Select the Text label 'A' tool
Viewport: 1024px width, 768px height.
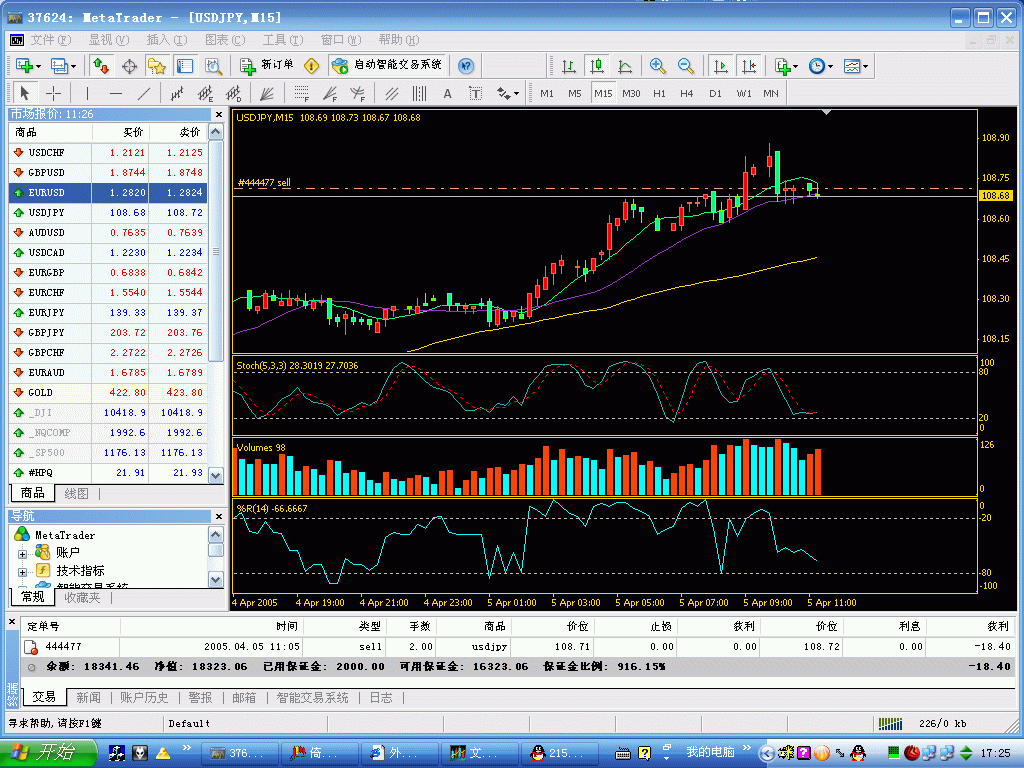pos(447,94)
